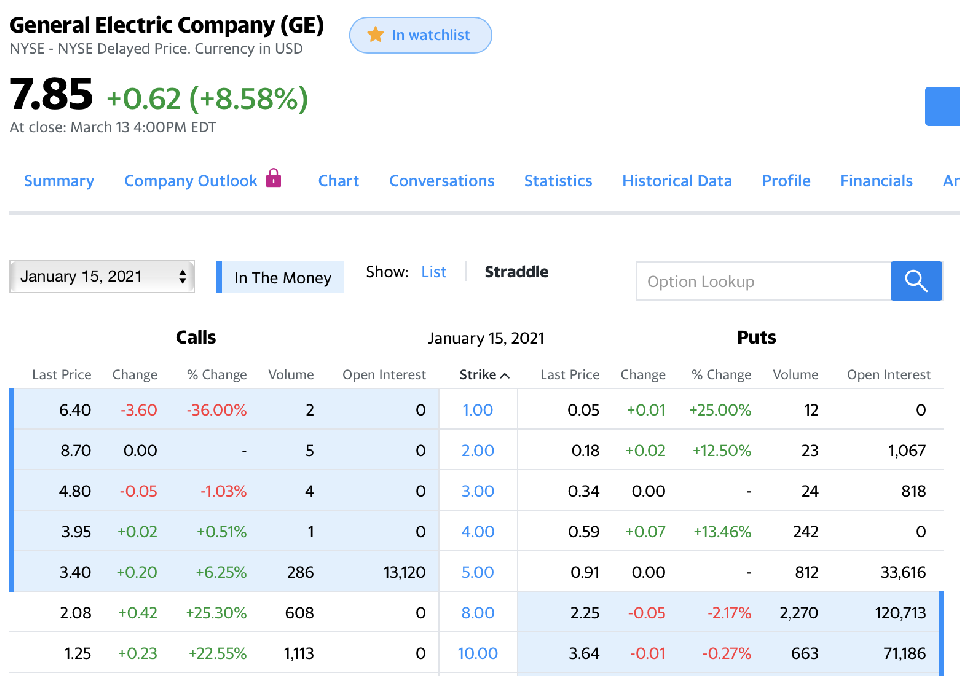Select the Straddle view option

516,272
